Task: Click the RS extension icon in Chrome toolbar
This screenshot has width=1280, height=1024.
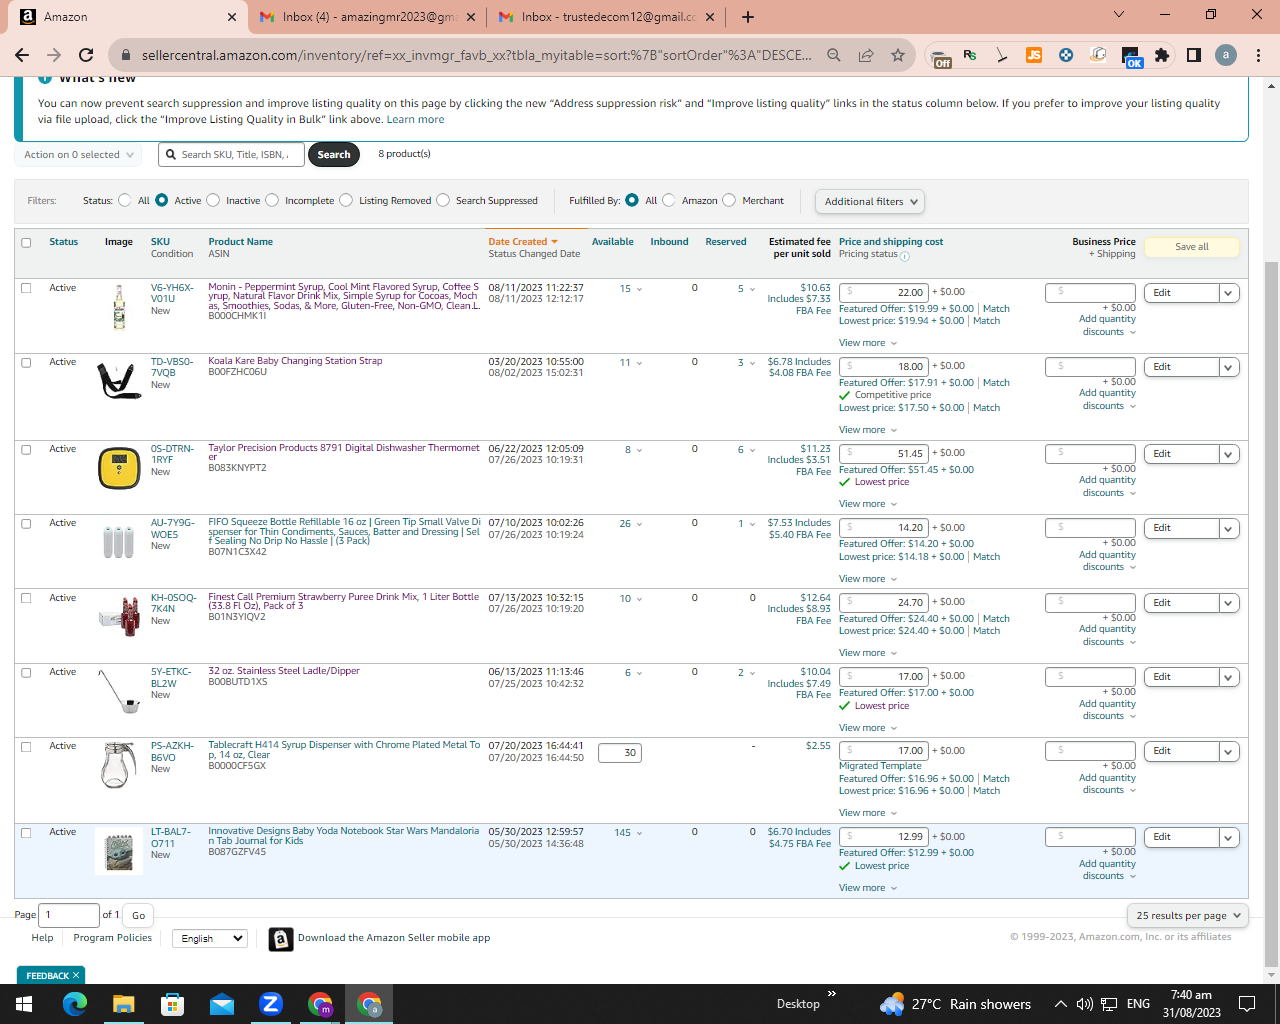Action: (x=970, y=56)
